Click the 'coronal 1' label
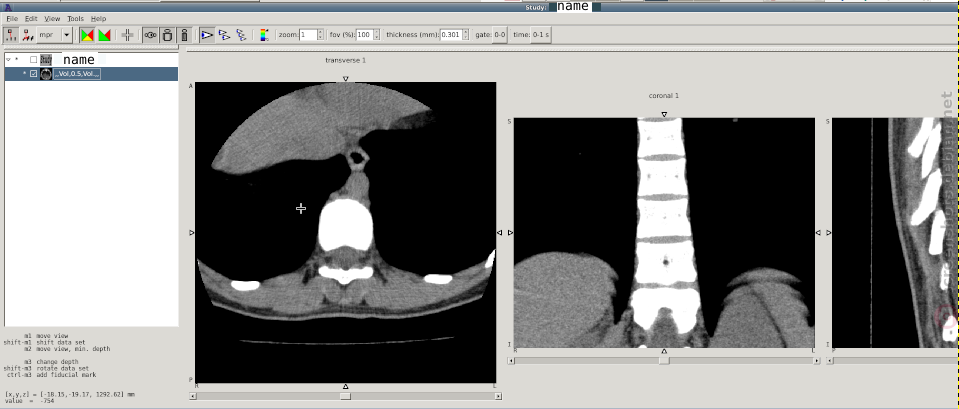 coord(664,96)
